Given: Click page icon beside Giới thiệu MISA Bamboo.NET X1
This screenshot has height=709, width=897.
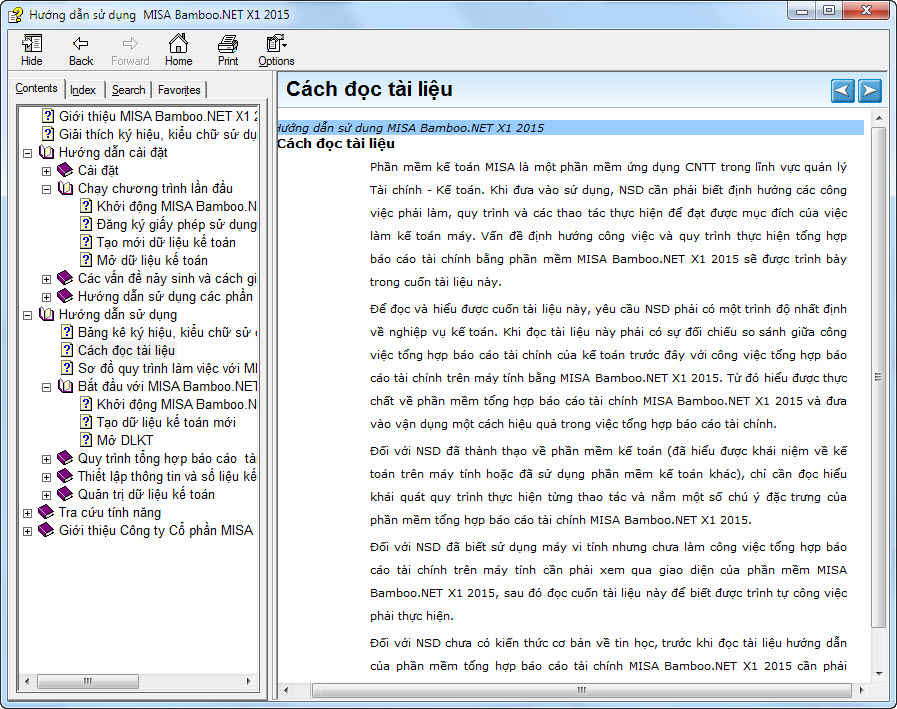Looking at the screenshot, I should point(48,116).
